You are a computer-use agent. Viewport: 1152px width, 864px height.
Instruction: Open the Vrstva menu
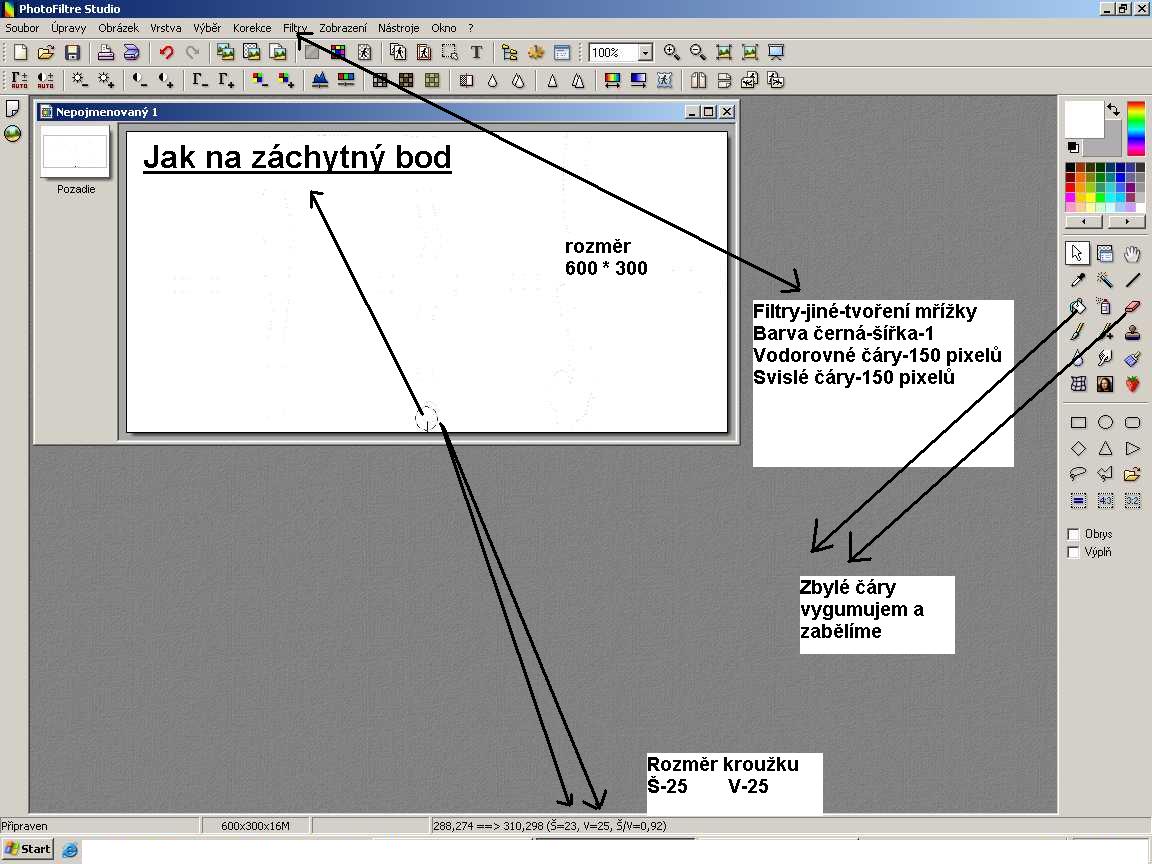[166, 28]
